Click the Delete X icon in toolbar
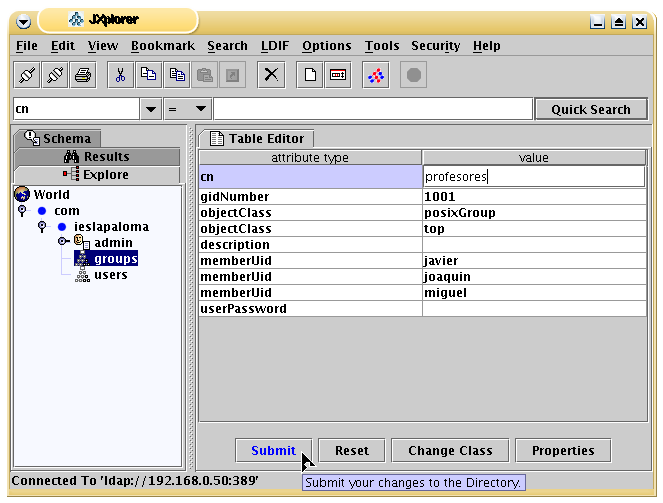Image resolution: width=663 pixels, height=503 pixels. pos(271,75)
